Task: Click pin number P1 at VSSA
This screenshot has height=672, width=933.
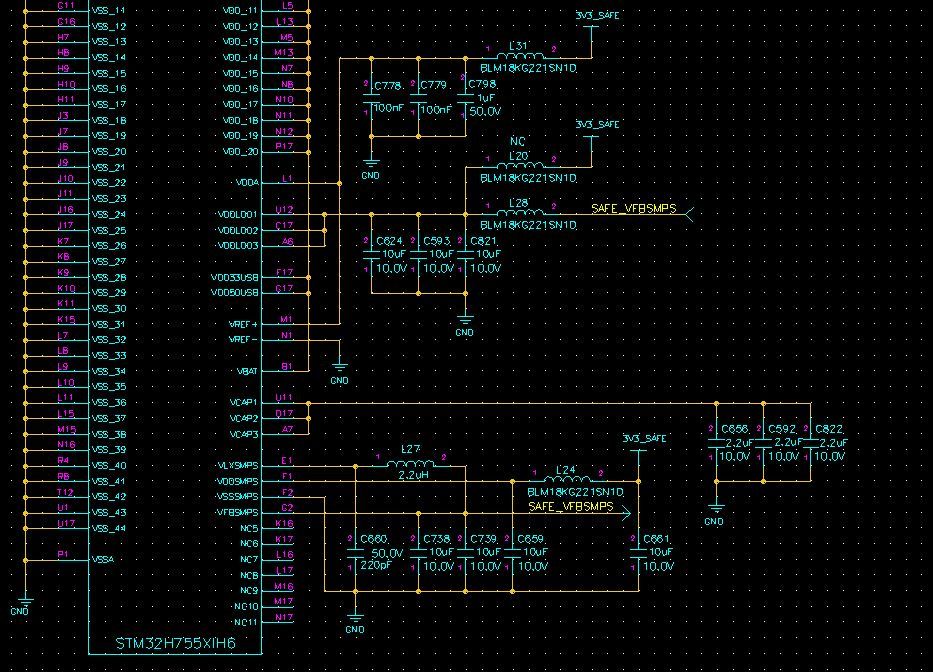Action: [63, 554]
